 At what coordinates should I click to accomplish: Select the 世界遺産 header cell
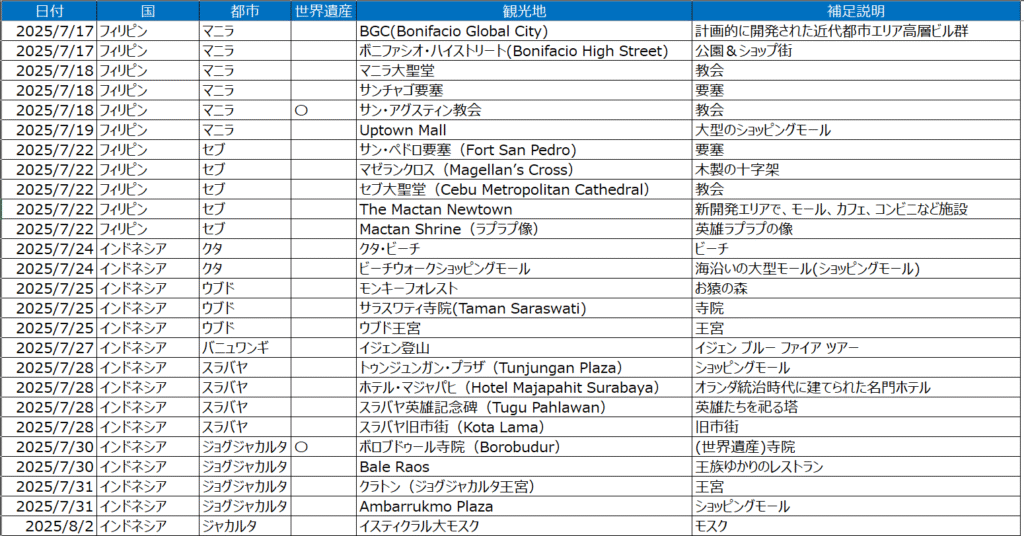pos(323,11)
